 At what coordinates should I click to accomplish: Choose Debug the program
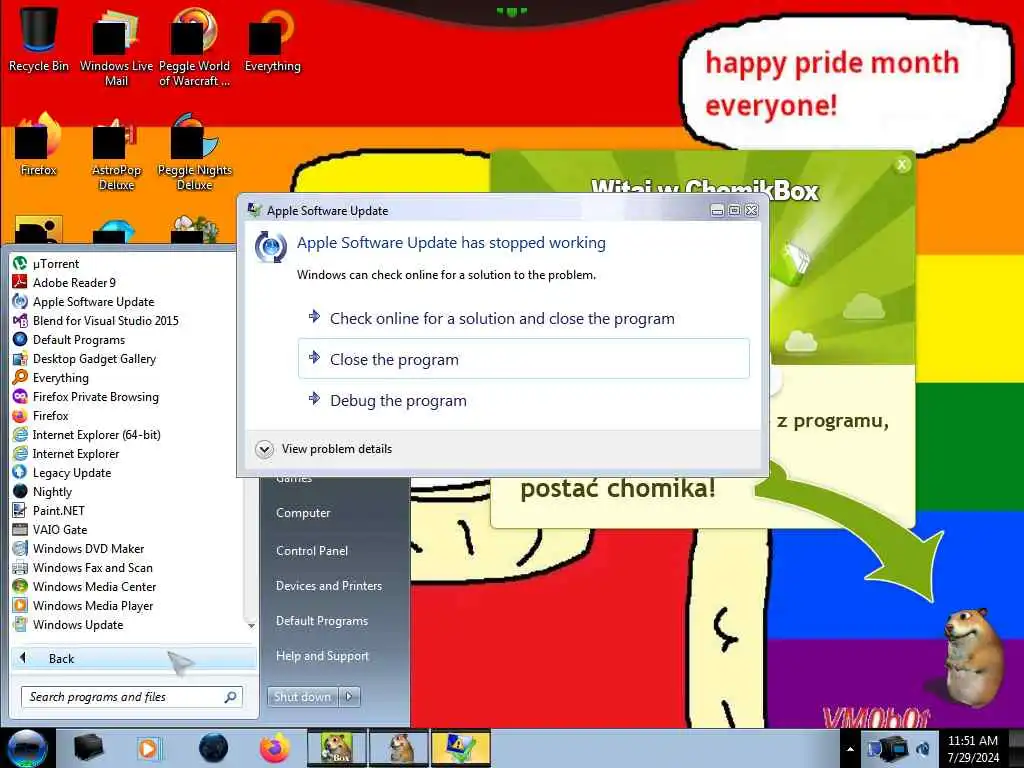524,400
